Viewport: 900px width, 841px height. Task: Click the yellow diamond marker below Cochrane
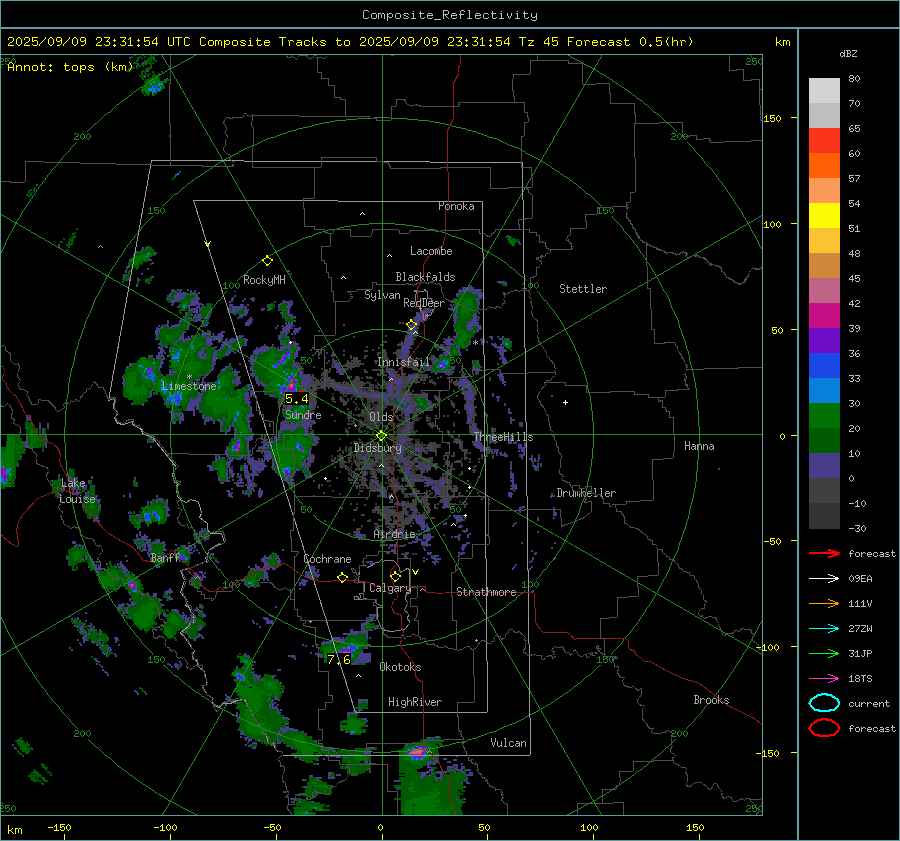point(343,578)
